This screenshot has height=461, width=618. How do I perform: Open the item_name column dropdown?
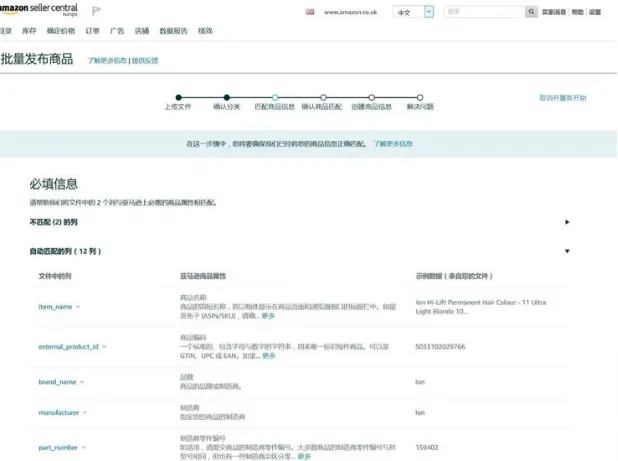pyautogui.click(x=59, y=307)
